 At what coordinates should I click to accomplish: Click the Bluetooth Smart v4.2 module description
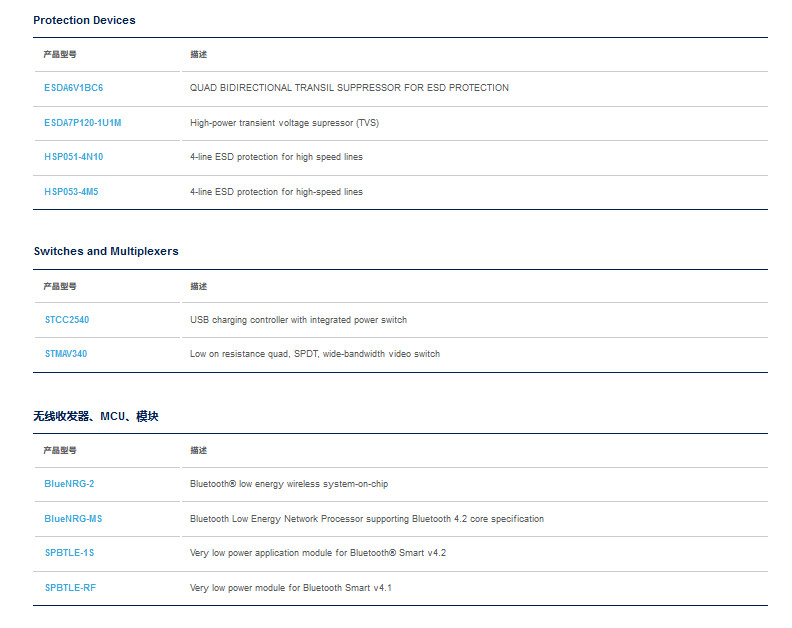tap(318, 553)
